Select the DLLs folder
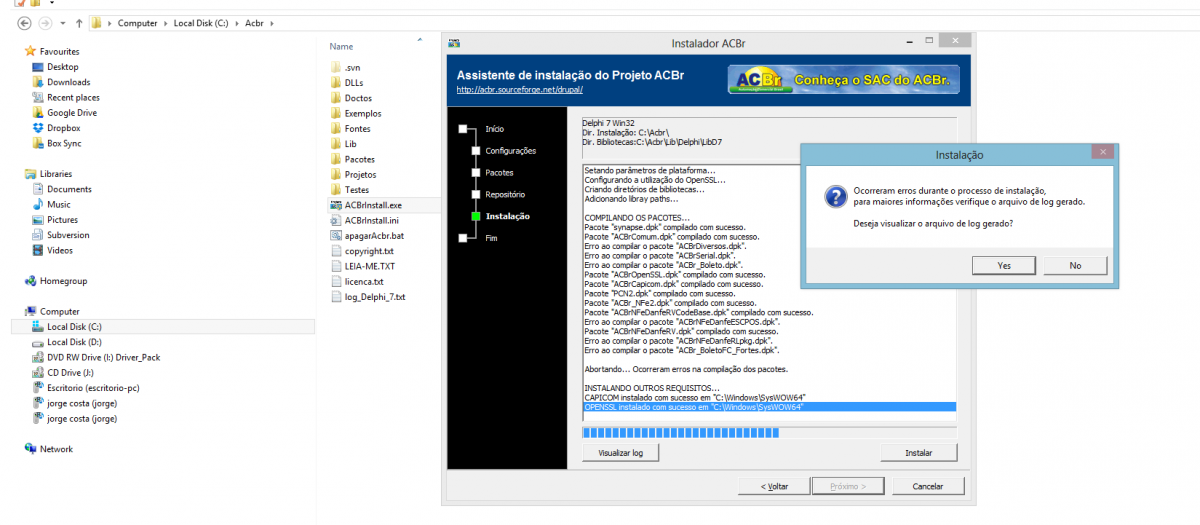1200x525 pixels. pos(354,83)
